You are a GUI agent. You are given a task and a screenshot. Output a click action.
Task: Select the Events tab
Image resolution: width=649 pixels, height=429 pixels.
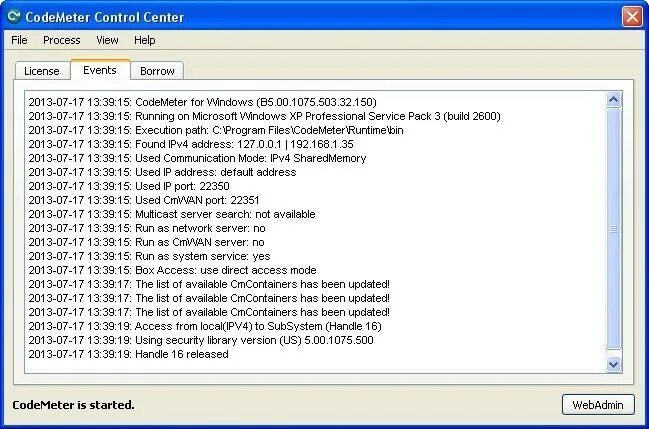click(x=100, y=70)
